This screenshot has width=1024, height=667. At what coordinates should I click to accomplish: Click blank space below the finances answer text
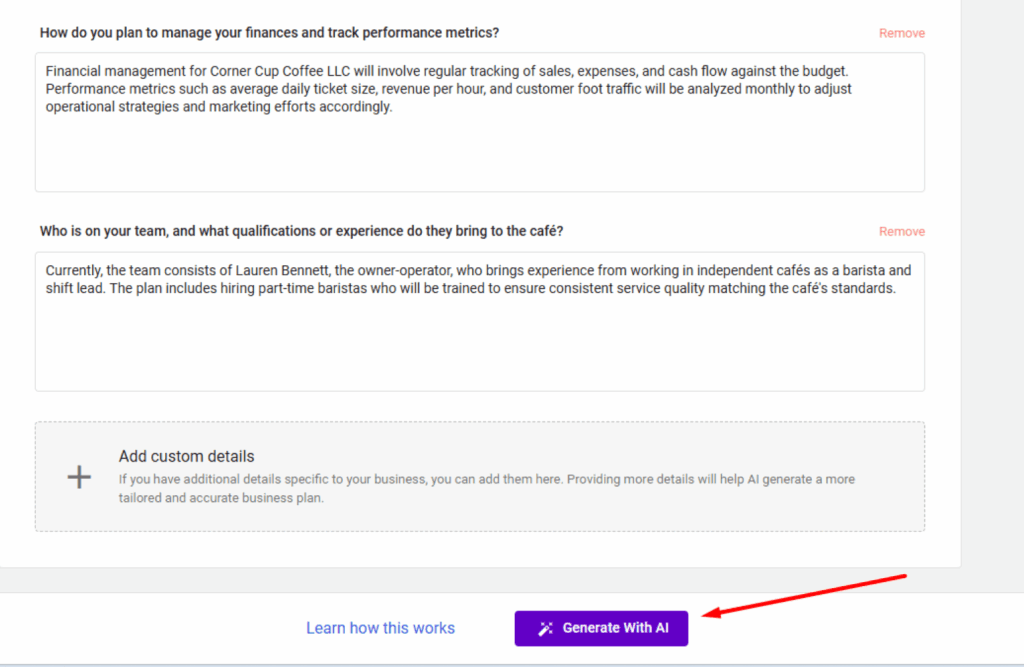point(479,158)
